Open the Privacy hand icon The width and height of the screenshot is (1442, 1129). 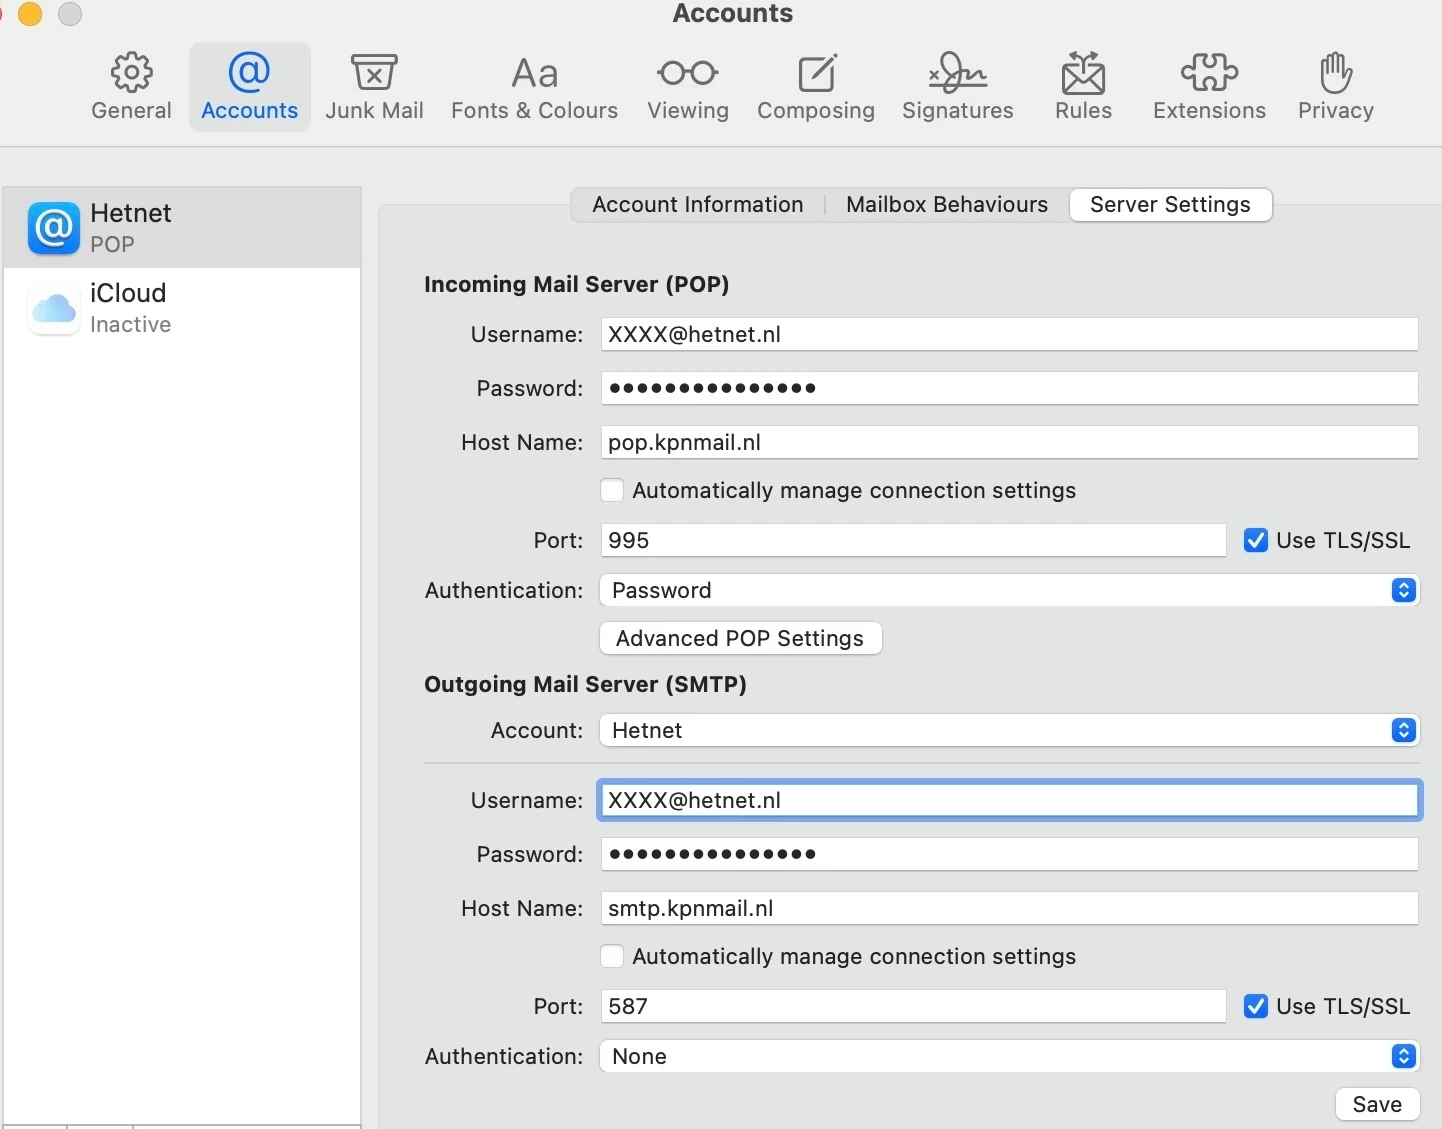click(x=1335, y=73)
